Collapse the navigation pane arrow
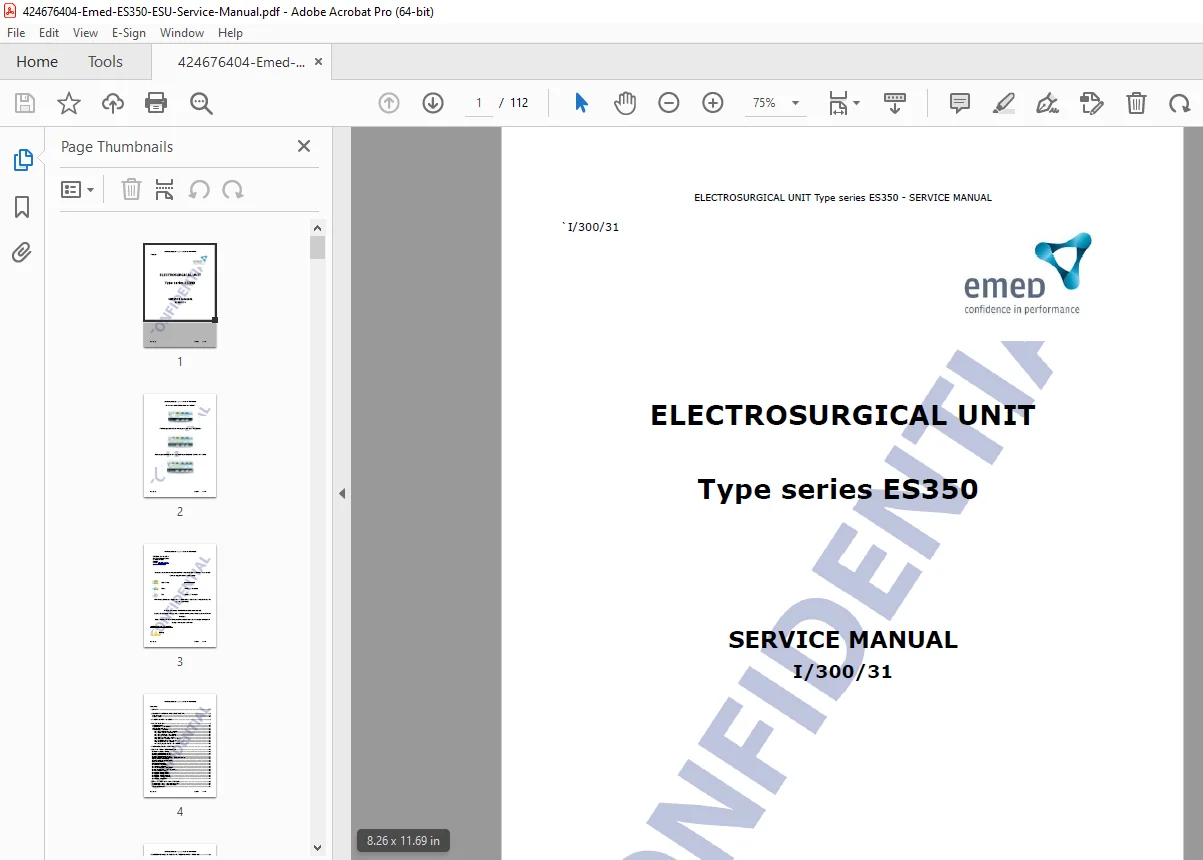 click(342, 493)
